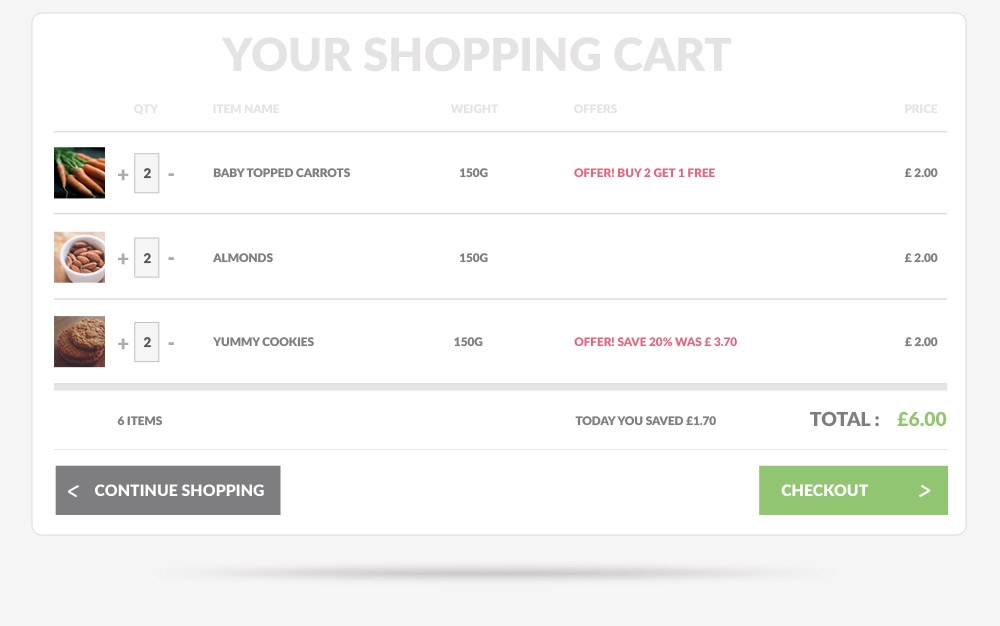This screenshot has height=626, width=1000.
Task: Click the Save 20% cookies offer
Action: click(x=656, y=342)
